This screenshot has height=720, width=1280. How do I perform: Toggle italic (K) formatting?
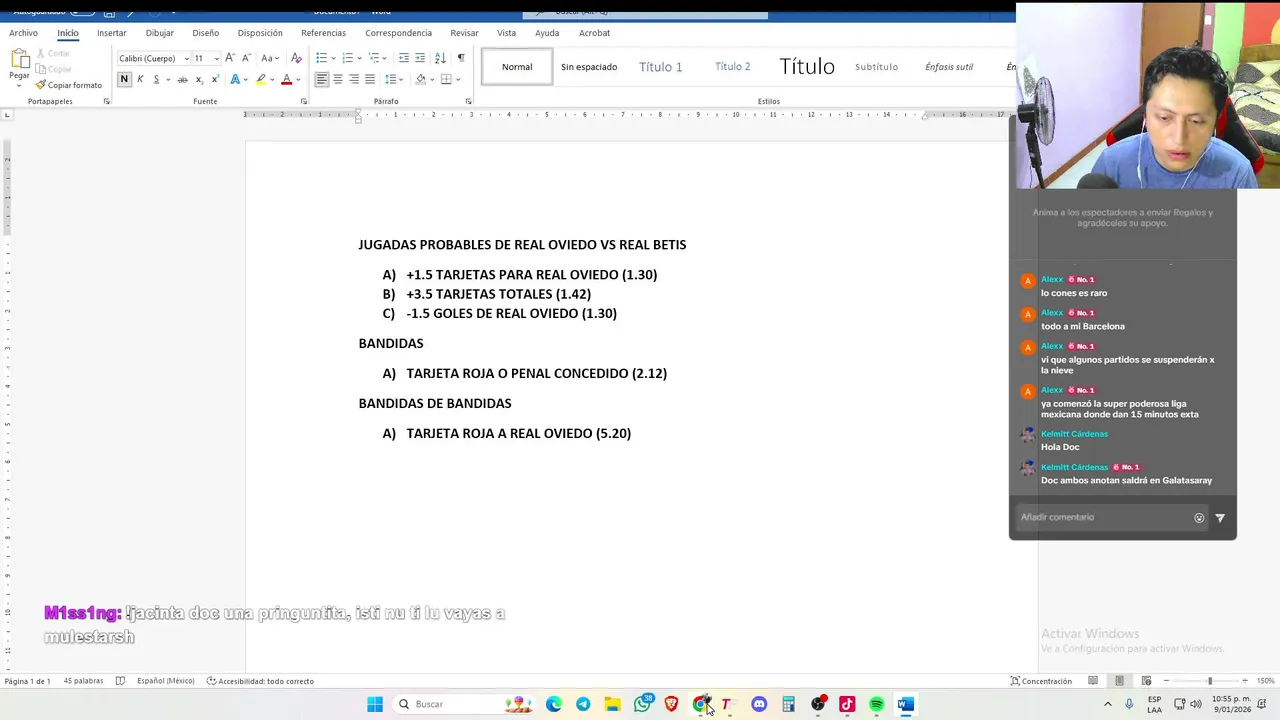tap(140, 79)
